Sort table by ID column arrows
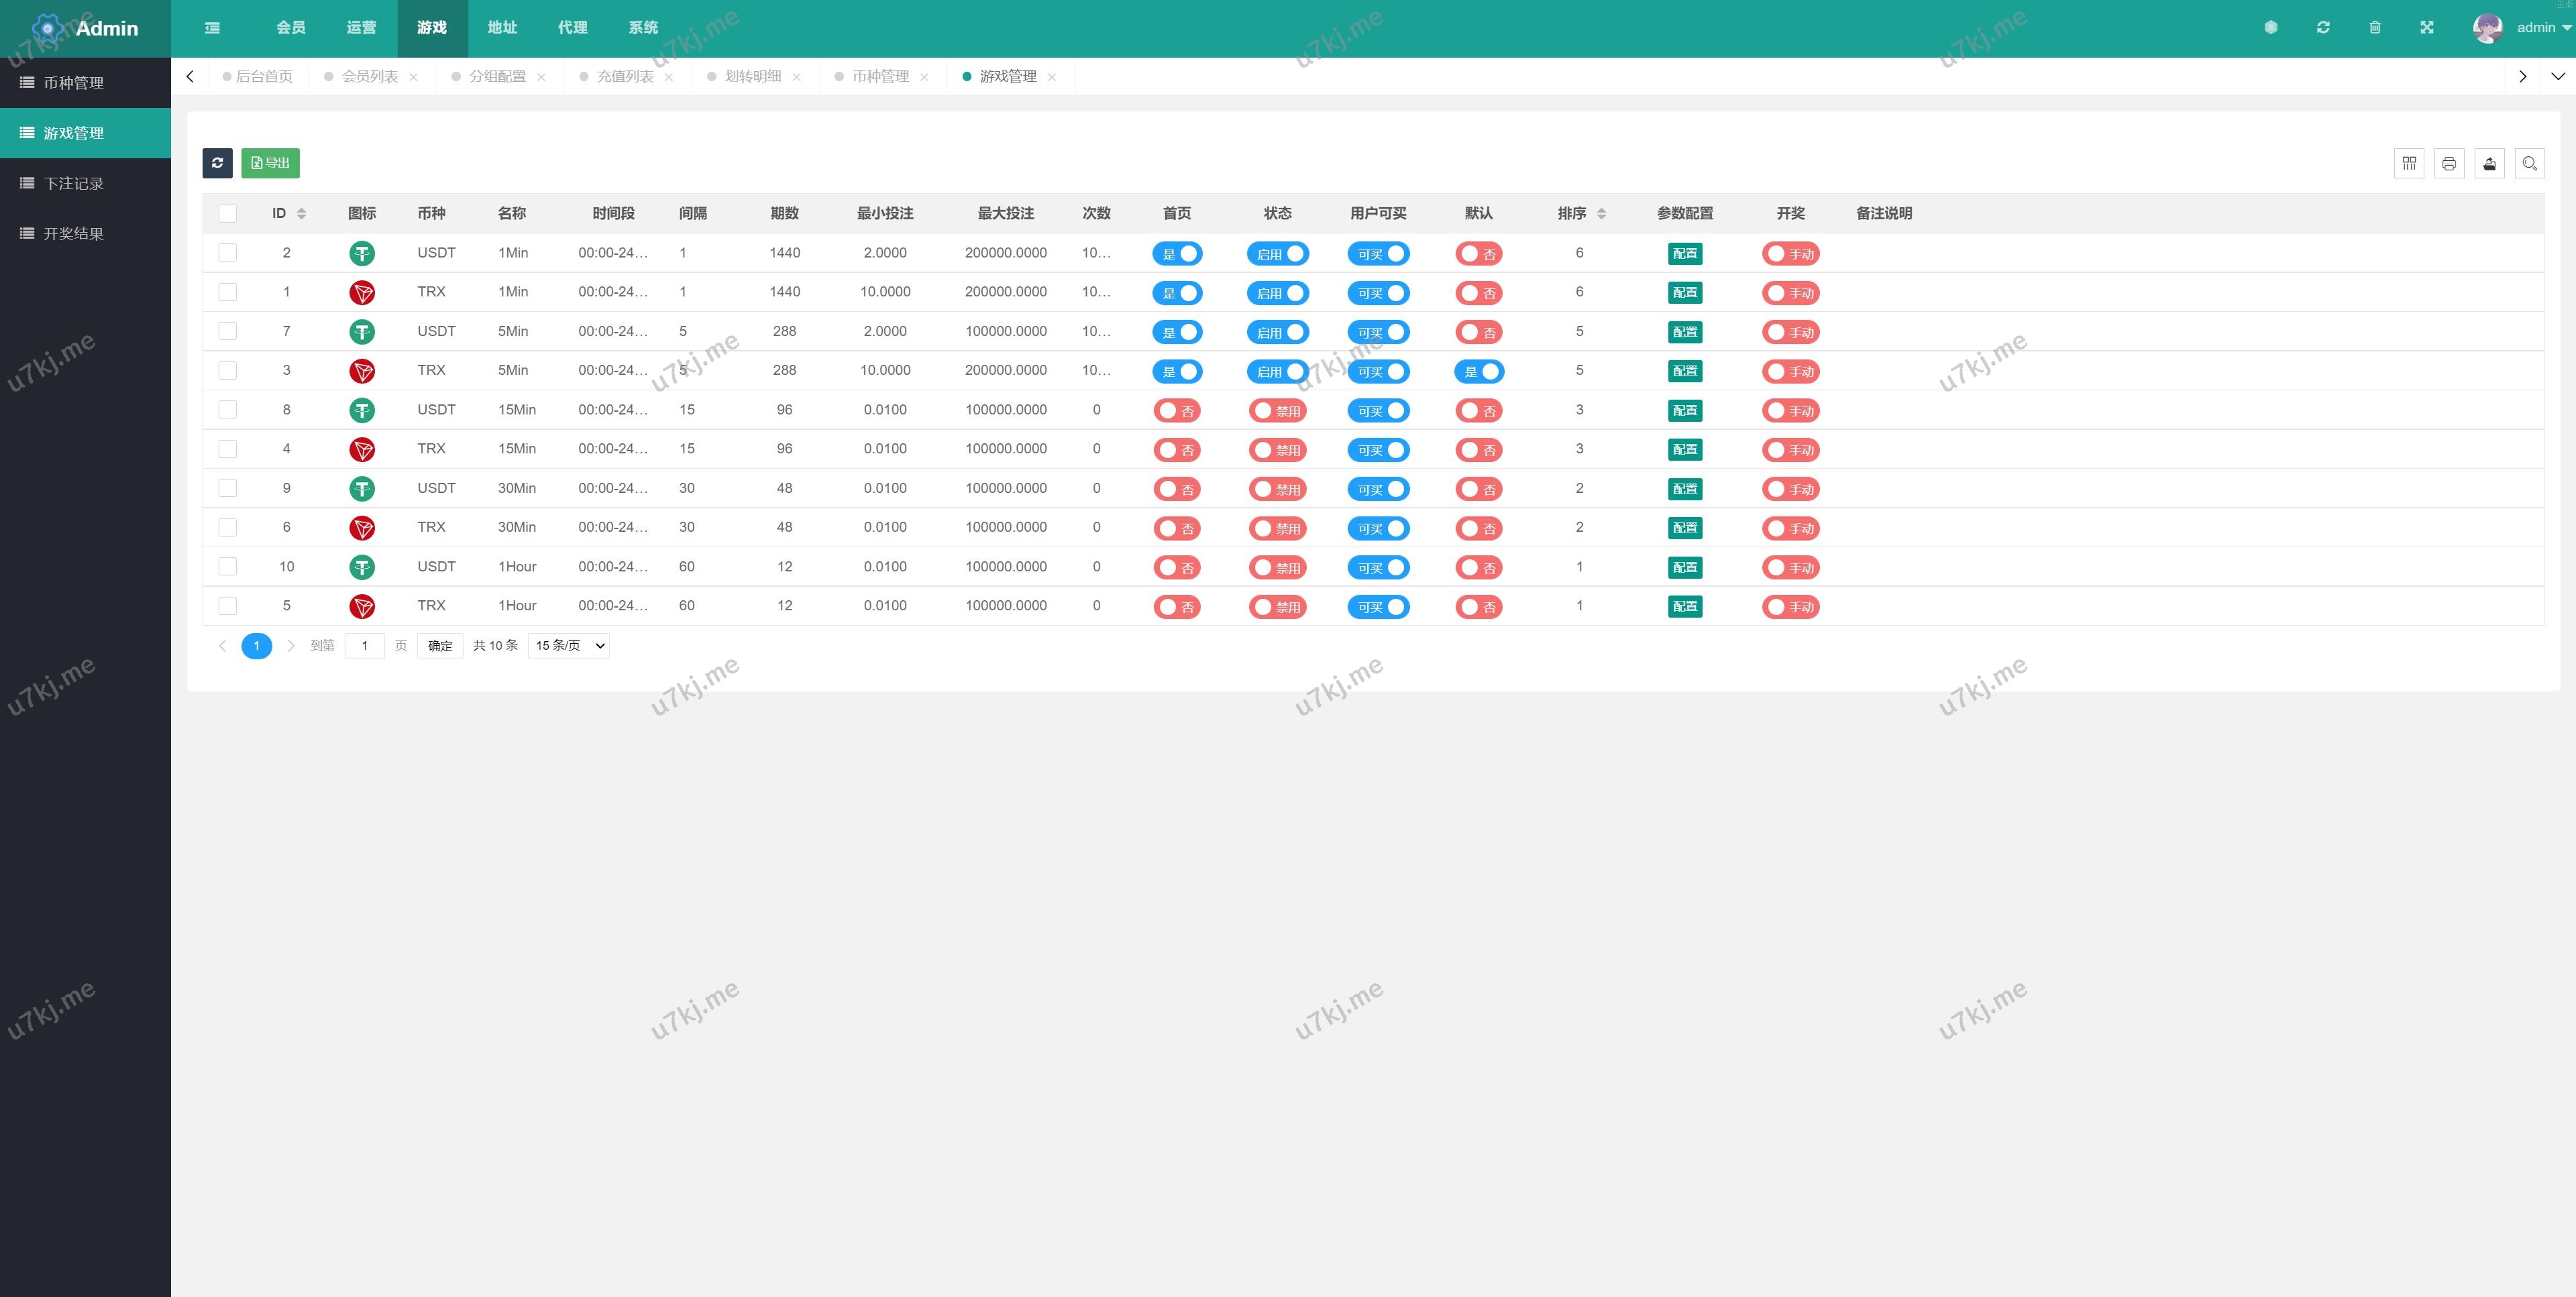The width and height of the screenshot is (2576, 1297). click(x=301, y=213)
